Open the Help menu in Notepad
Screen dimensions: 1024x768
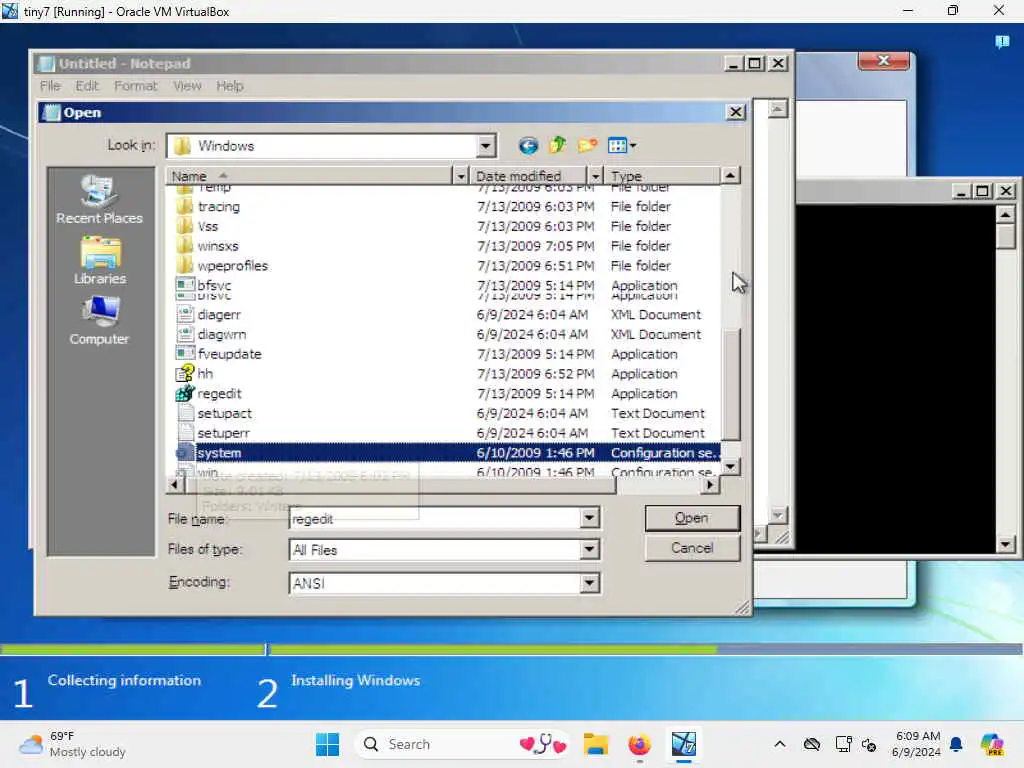(230, 86)
